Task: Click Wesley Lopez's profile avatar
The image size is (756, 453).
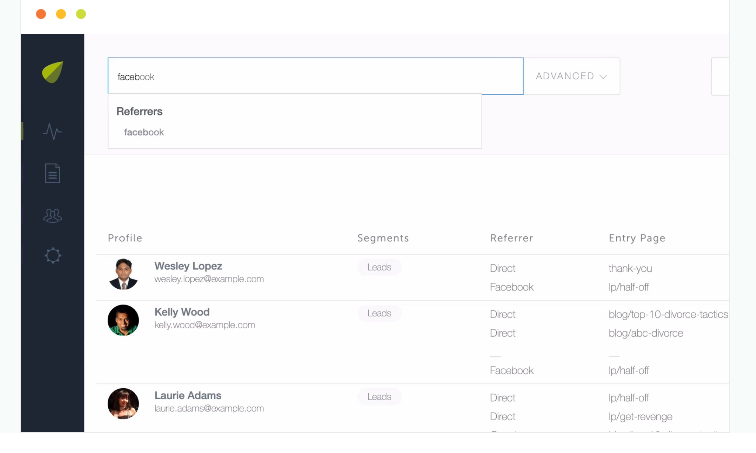Action: (123, 274)
